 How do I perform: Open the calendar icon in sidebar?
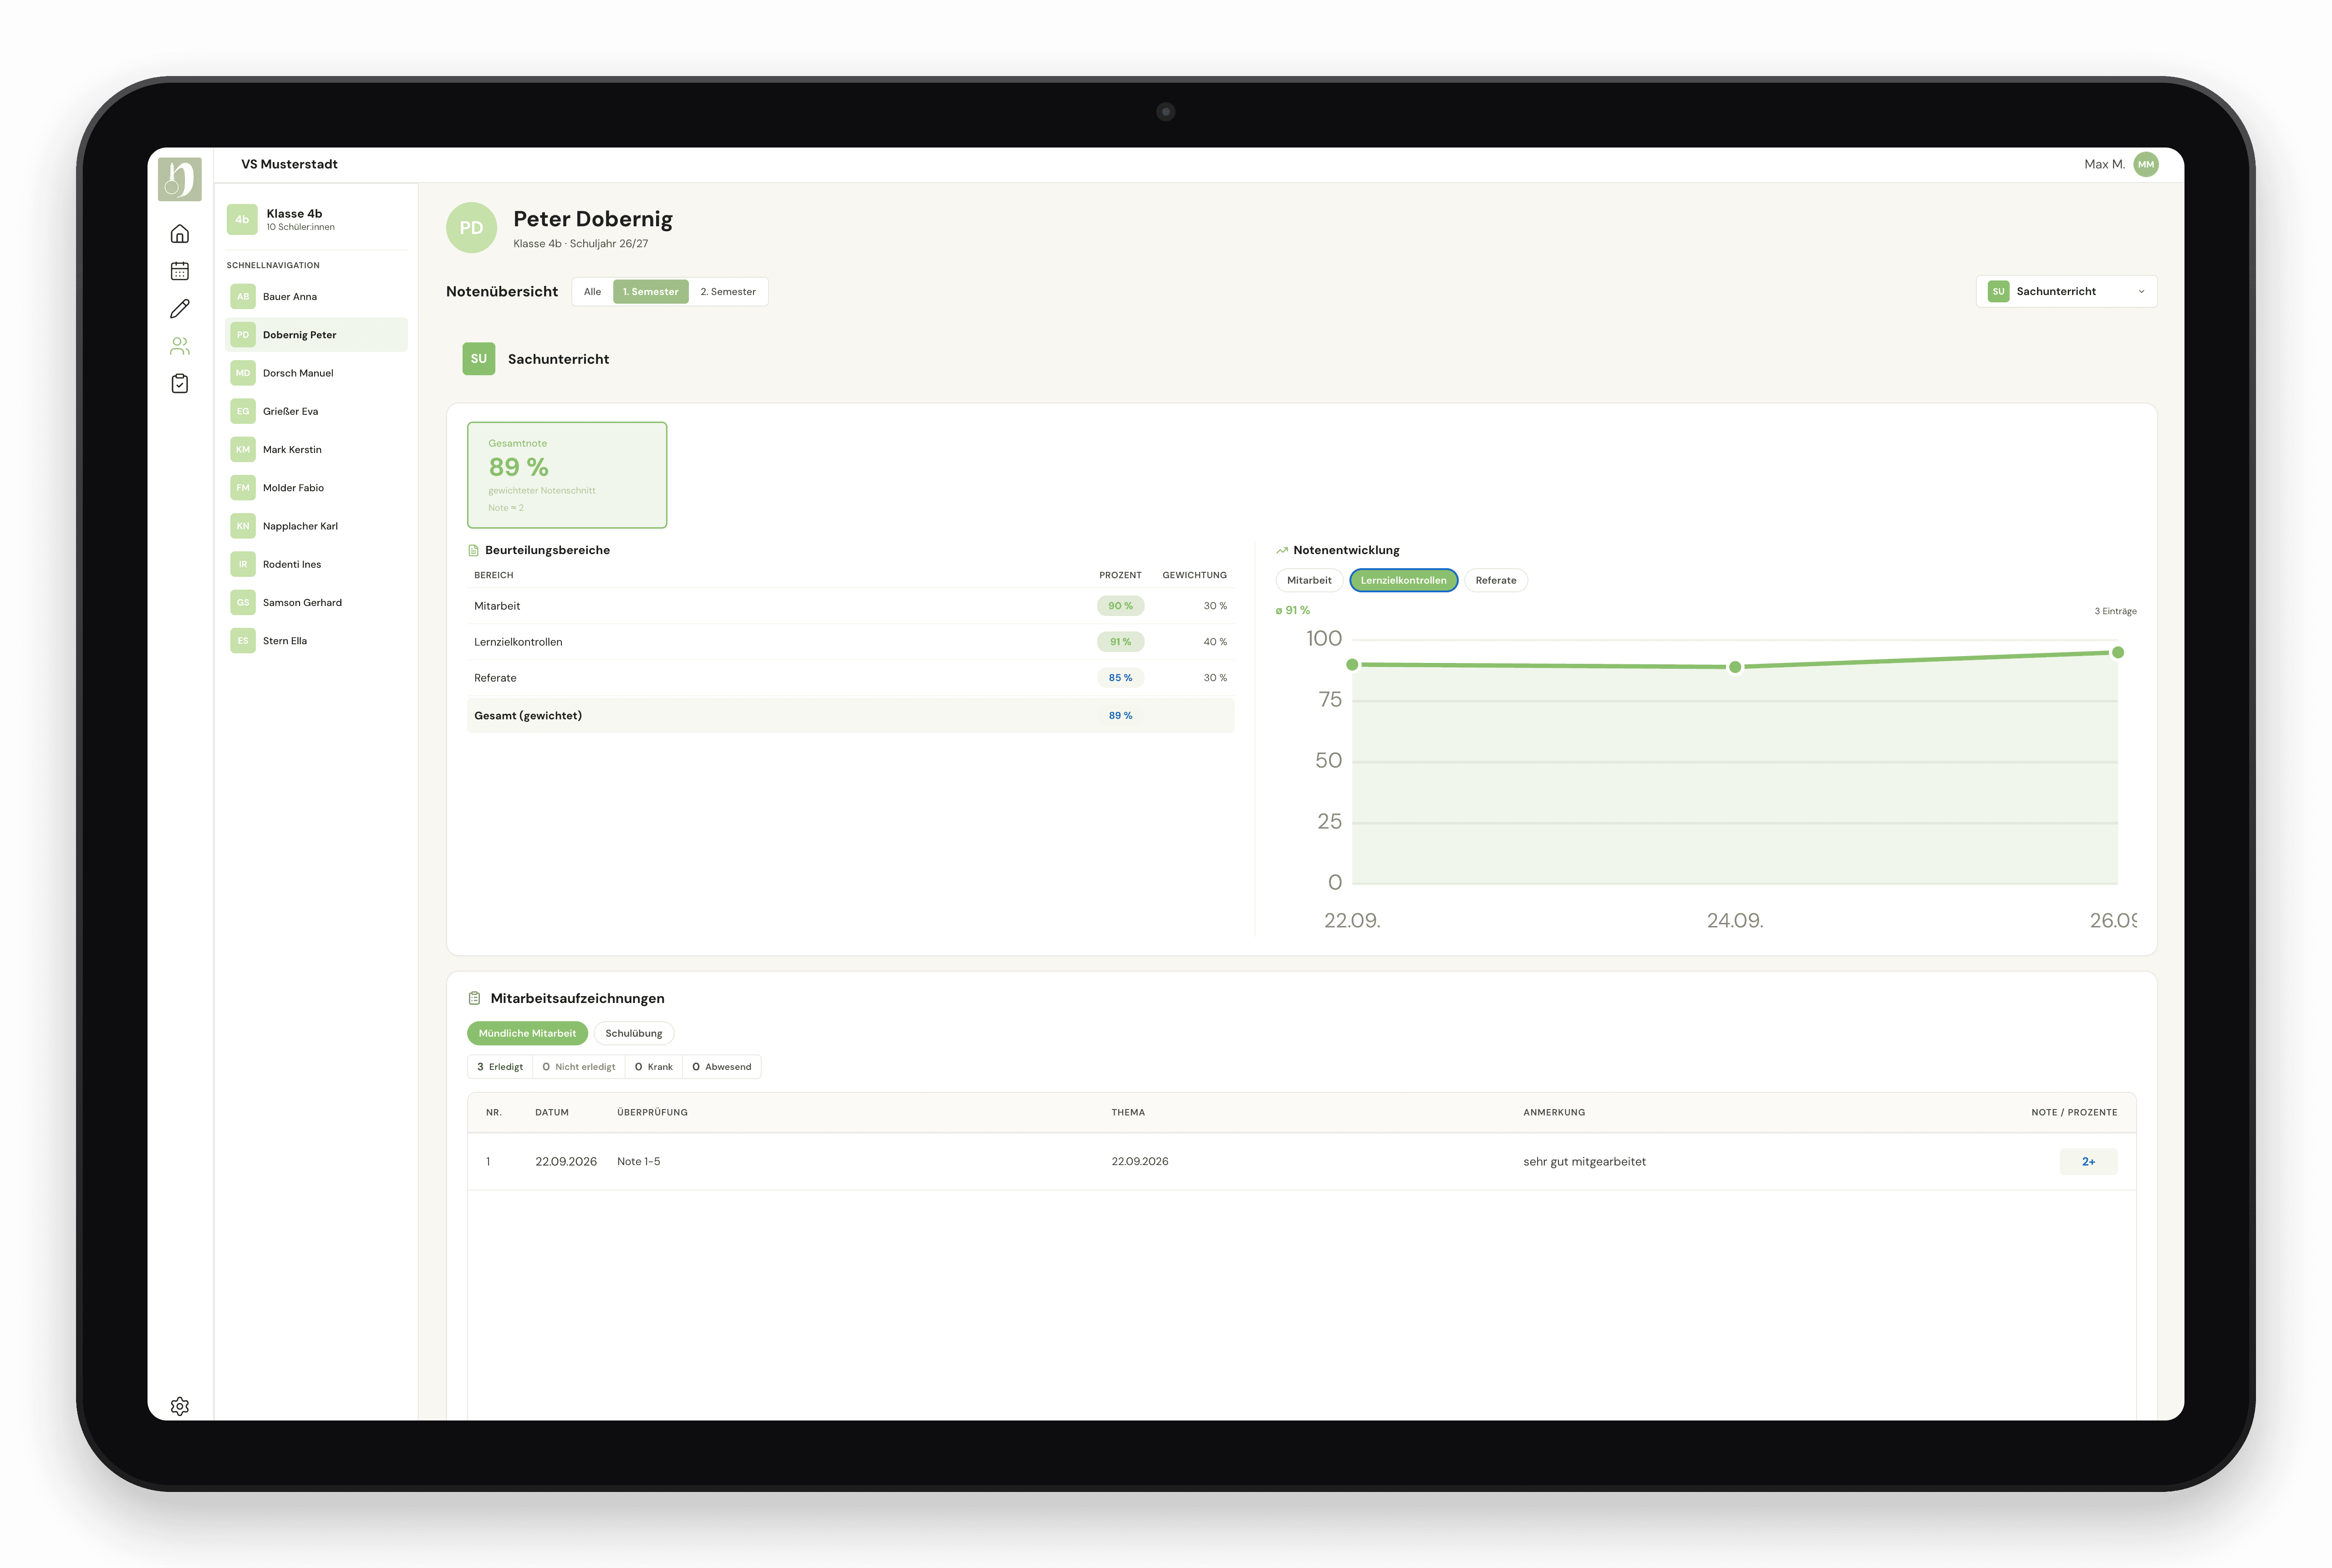180,271
